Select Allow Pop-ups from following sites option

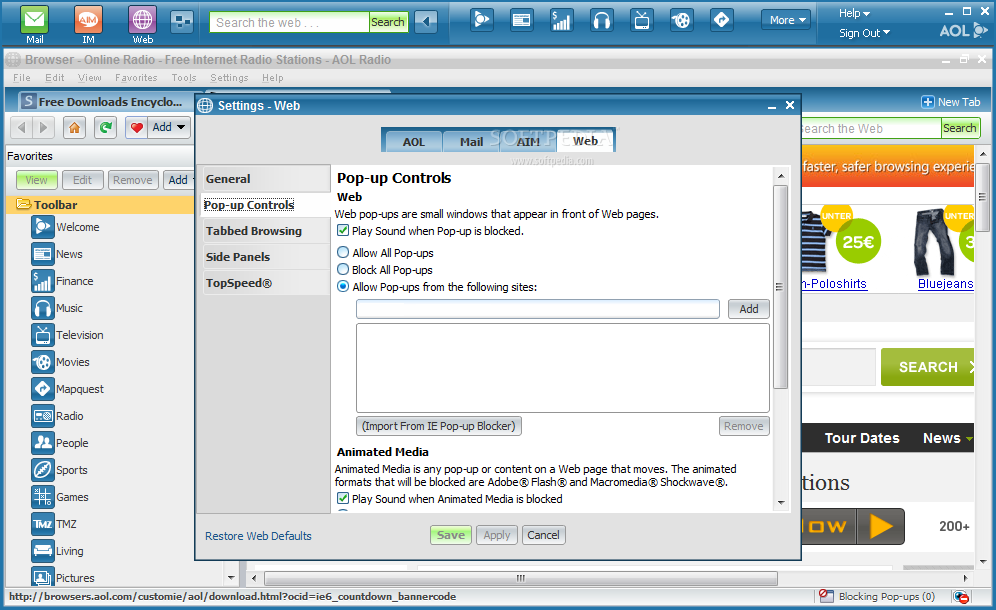[343, 287]
